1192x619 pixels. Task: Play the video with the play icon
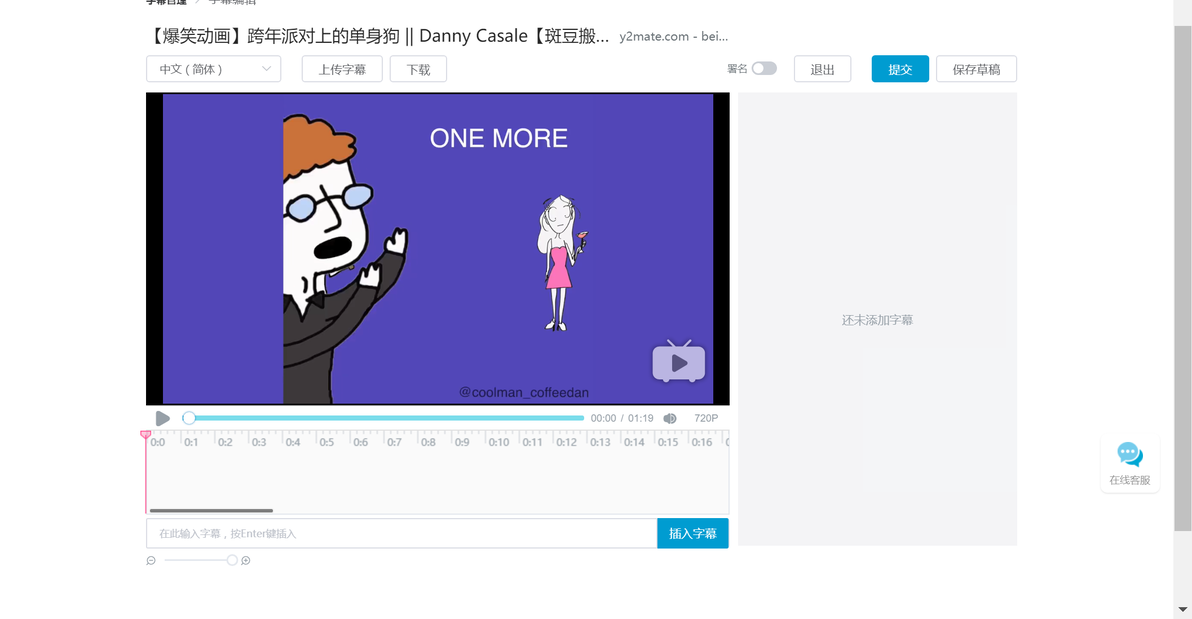(x=162, y=418)
